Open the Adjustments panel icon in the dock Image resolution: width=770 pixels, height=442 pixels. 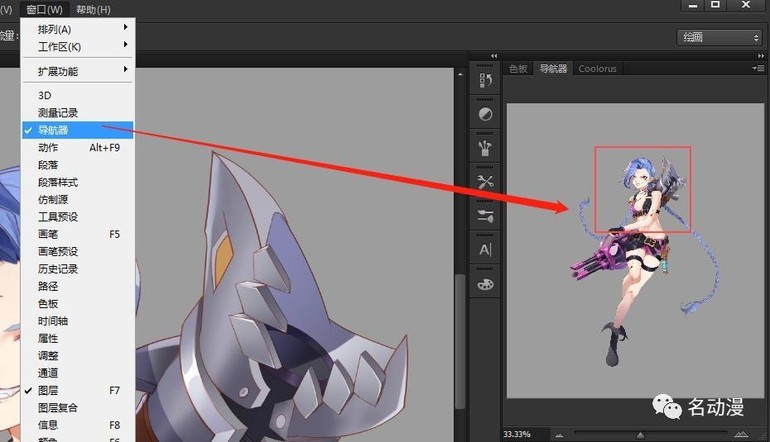point(486,114)
